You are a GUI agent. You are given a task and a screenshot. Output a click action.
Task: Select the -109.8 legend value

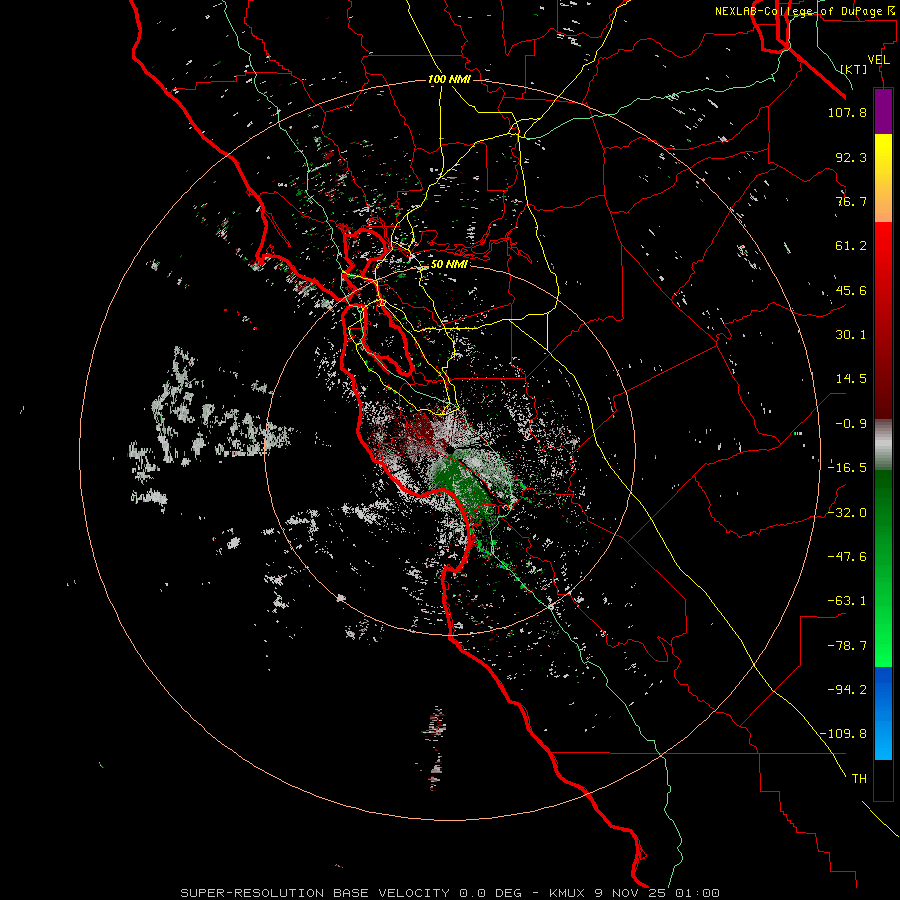[843, 734]
